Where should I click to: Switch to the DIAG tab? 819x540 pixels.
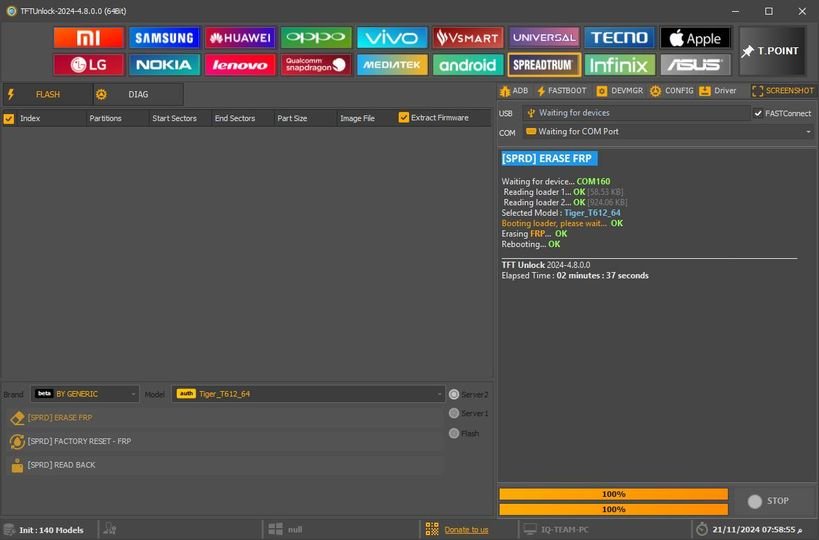click(138, 95)
